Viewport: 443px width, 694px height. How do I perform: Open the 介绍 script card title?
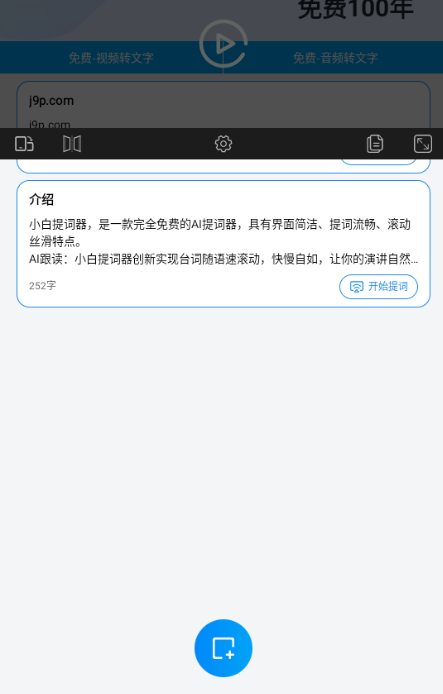42,200
